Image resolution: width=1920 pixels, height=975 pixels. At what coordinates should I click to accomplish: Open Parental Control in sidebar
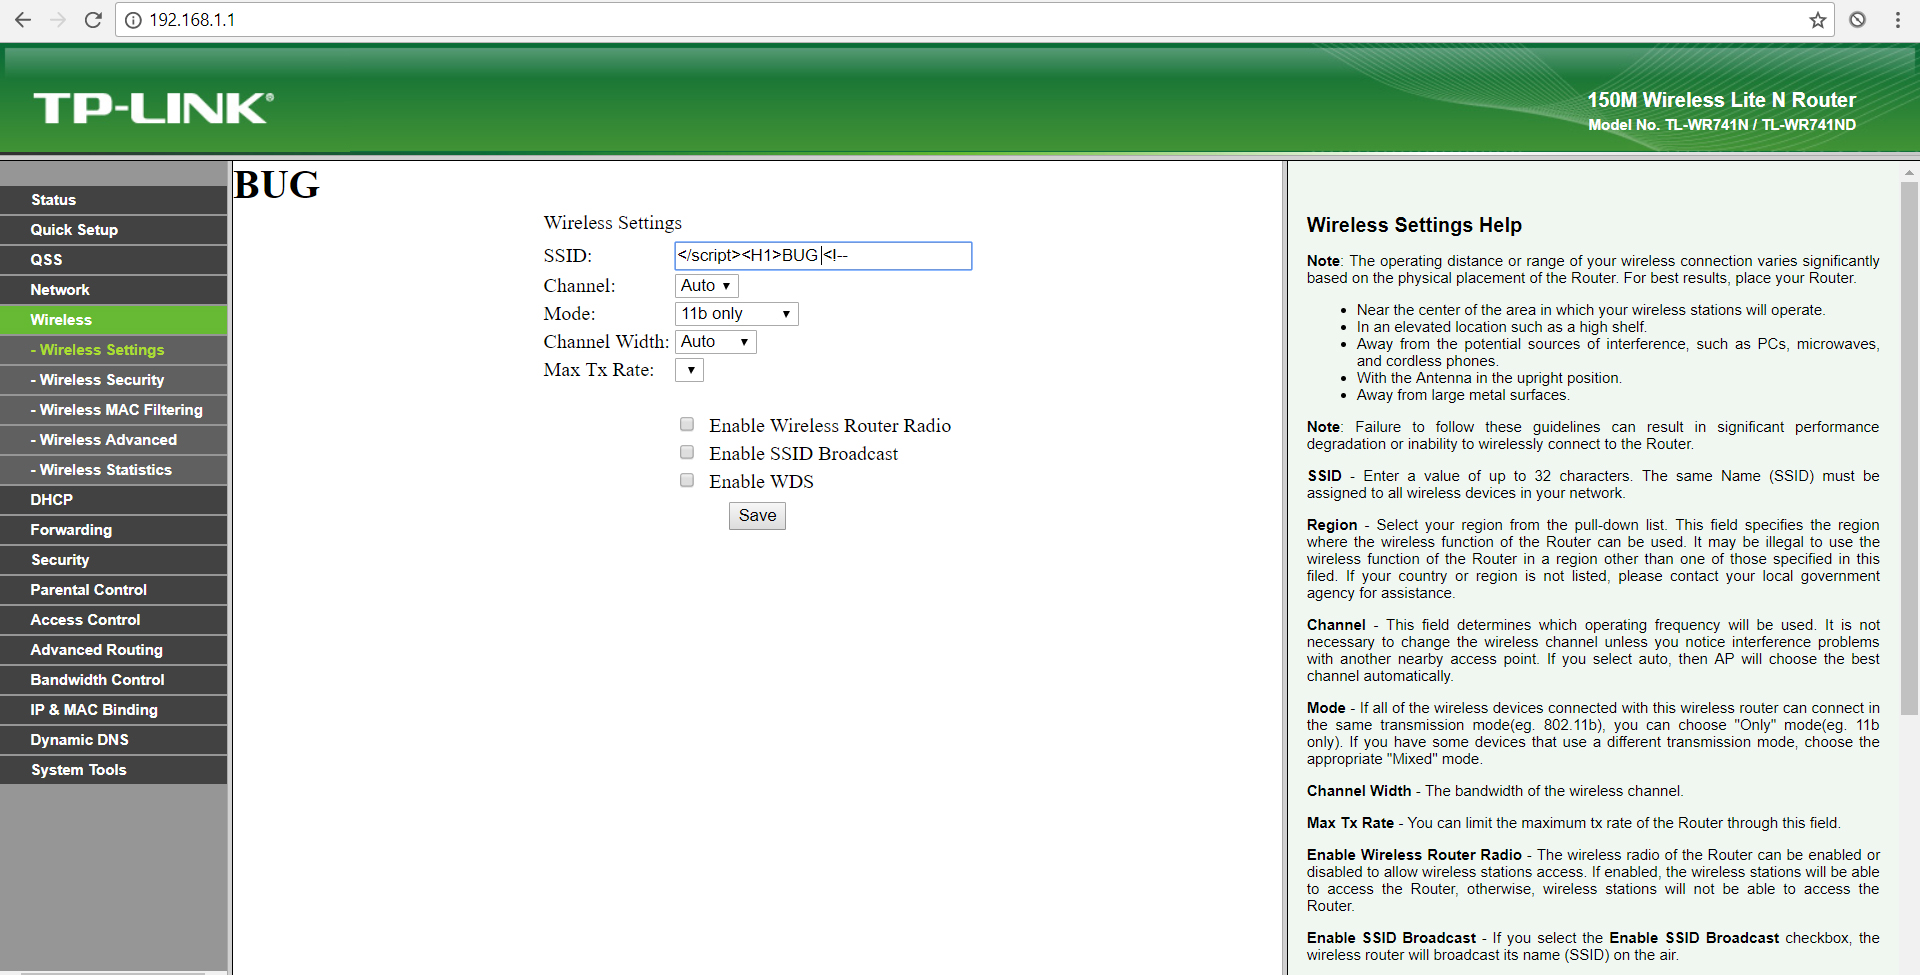pos(114,590)
